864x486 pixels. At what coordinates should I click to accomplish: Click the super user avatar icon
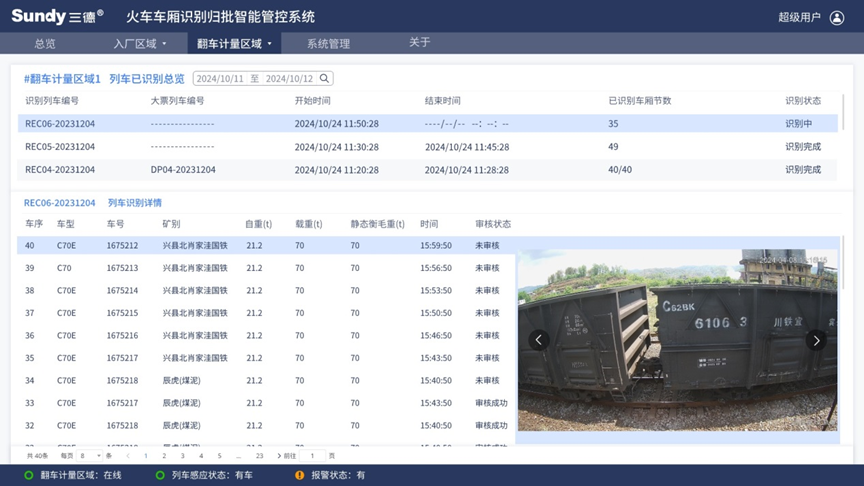(836, 17)
